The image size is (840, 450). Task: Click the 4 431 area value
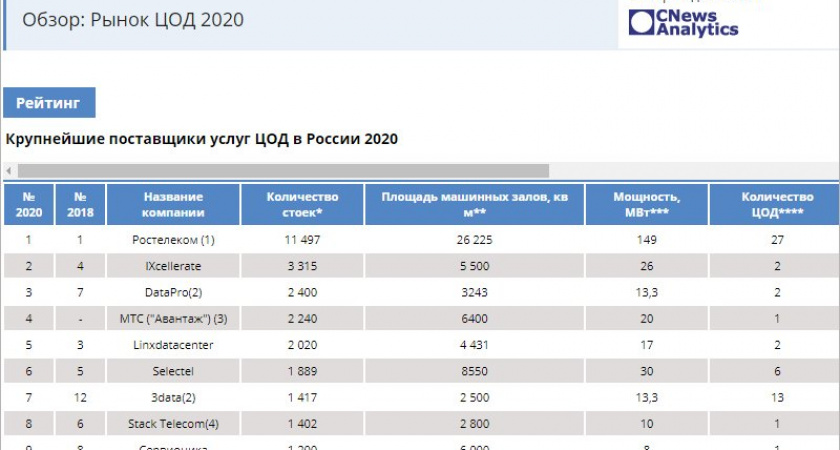click(x=474, y=345)
